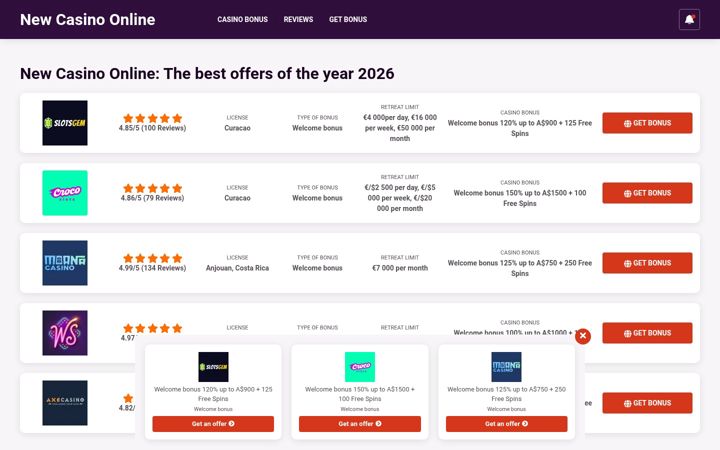Close the popup offers overlay

[583, 336]
